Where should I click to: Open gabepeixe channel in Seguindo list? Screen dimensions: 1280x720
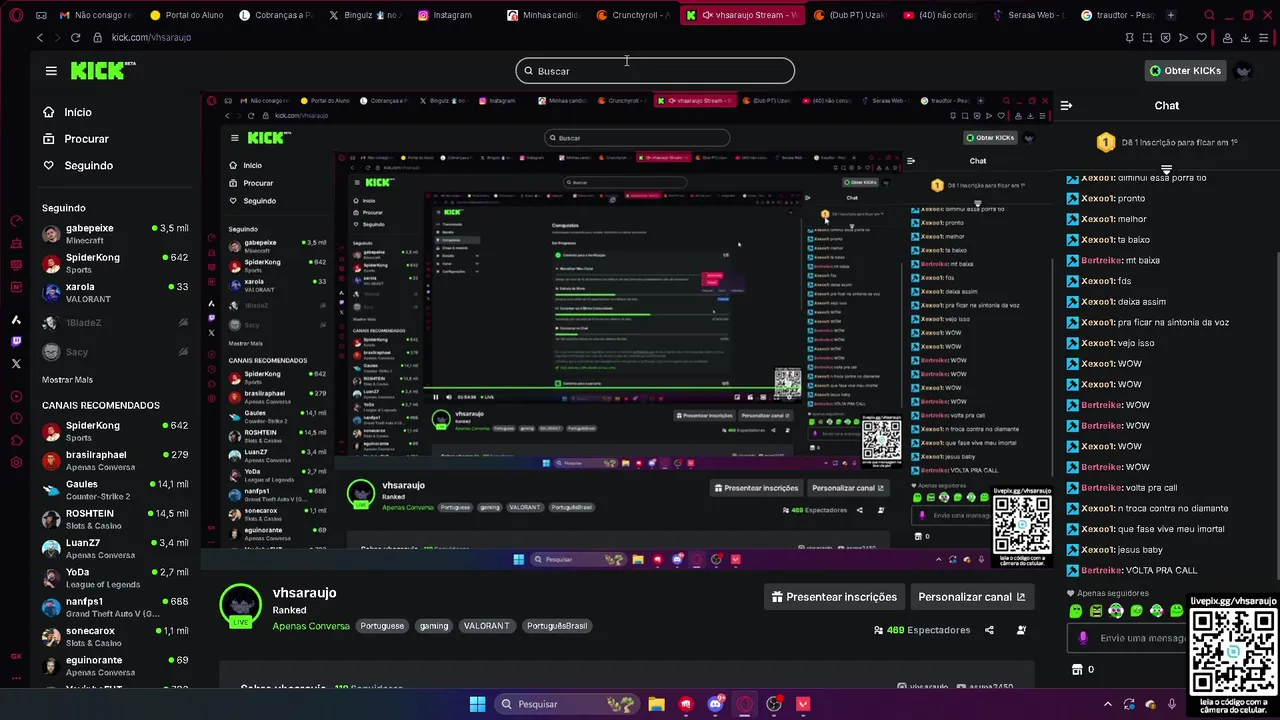click(x=114, y=234)
